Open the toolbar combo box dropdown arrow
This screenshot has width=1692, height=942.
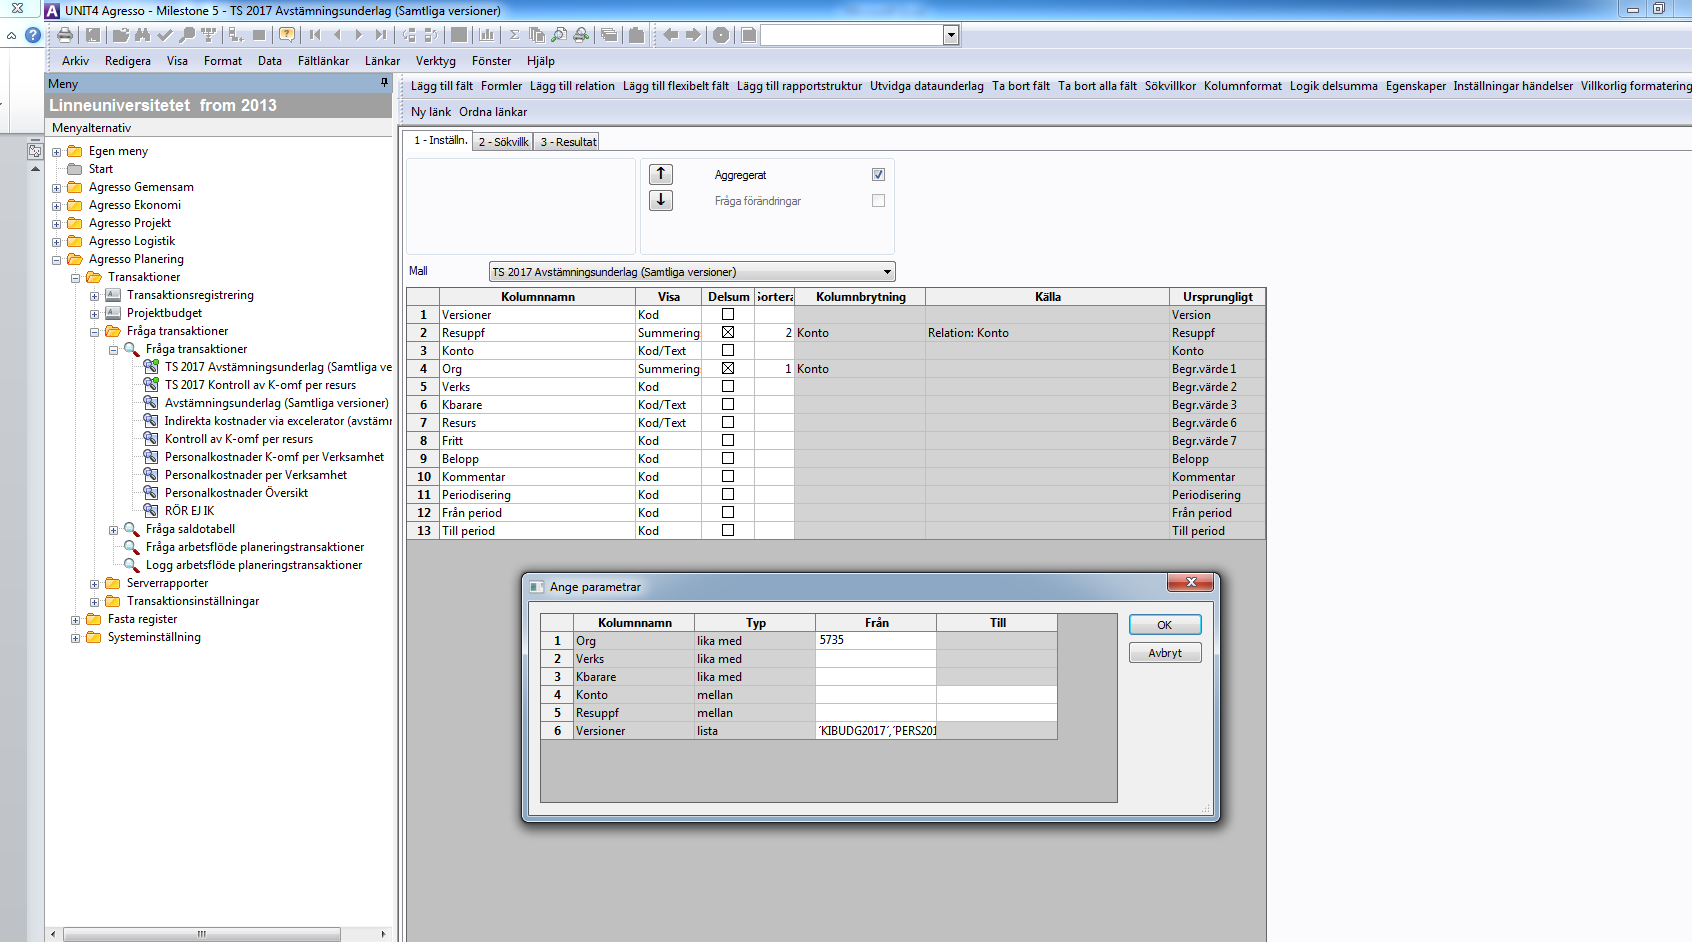coord(951,35)
